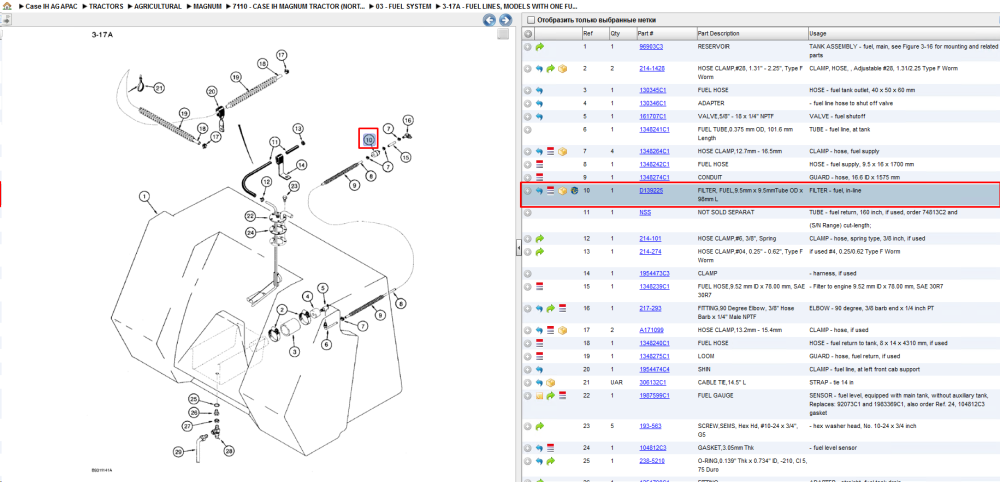The width and height of the screenshot is (1000, 482).
Task: Click yellow note icon in FUEL GAUGE row
Action: pos(540,395)
